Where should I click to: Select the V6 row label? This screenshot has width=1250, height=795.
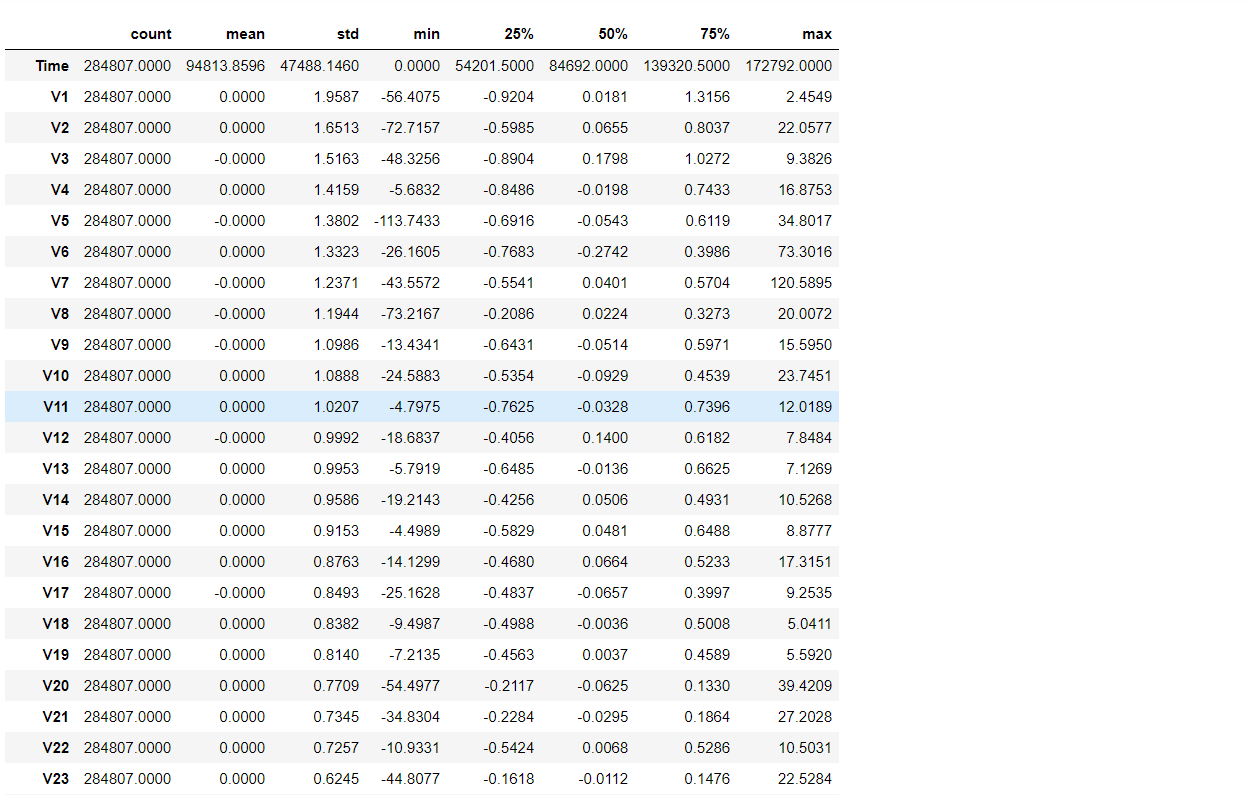pos(60,252)
